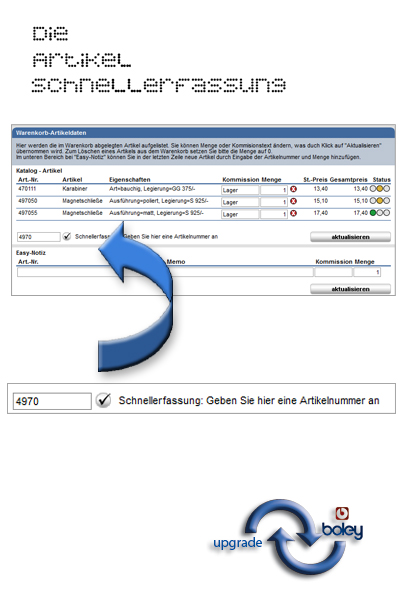Click the Easy-Notiz Memo input field

tap(239, 272)
